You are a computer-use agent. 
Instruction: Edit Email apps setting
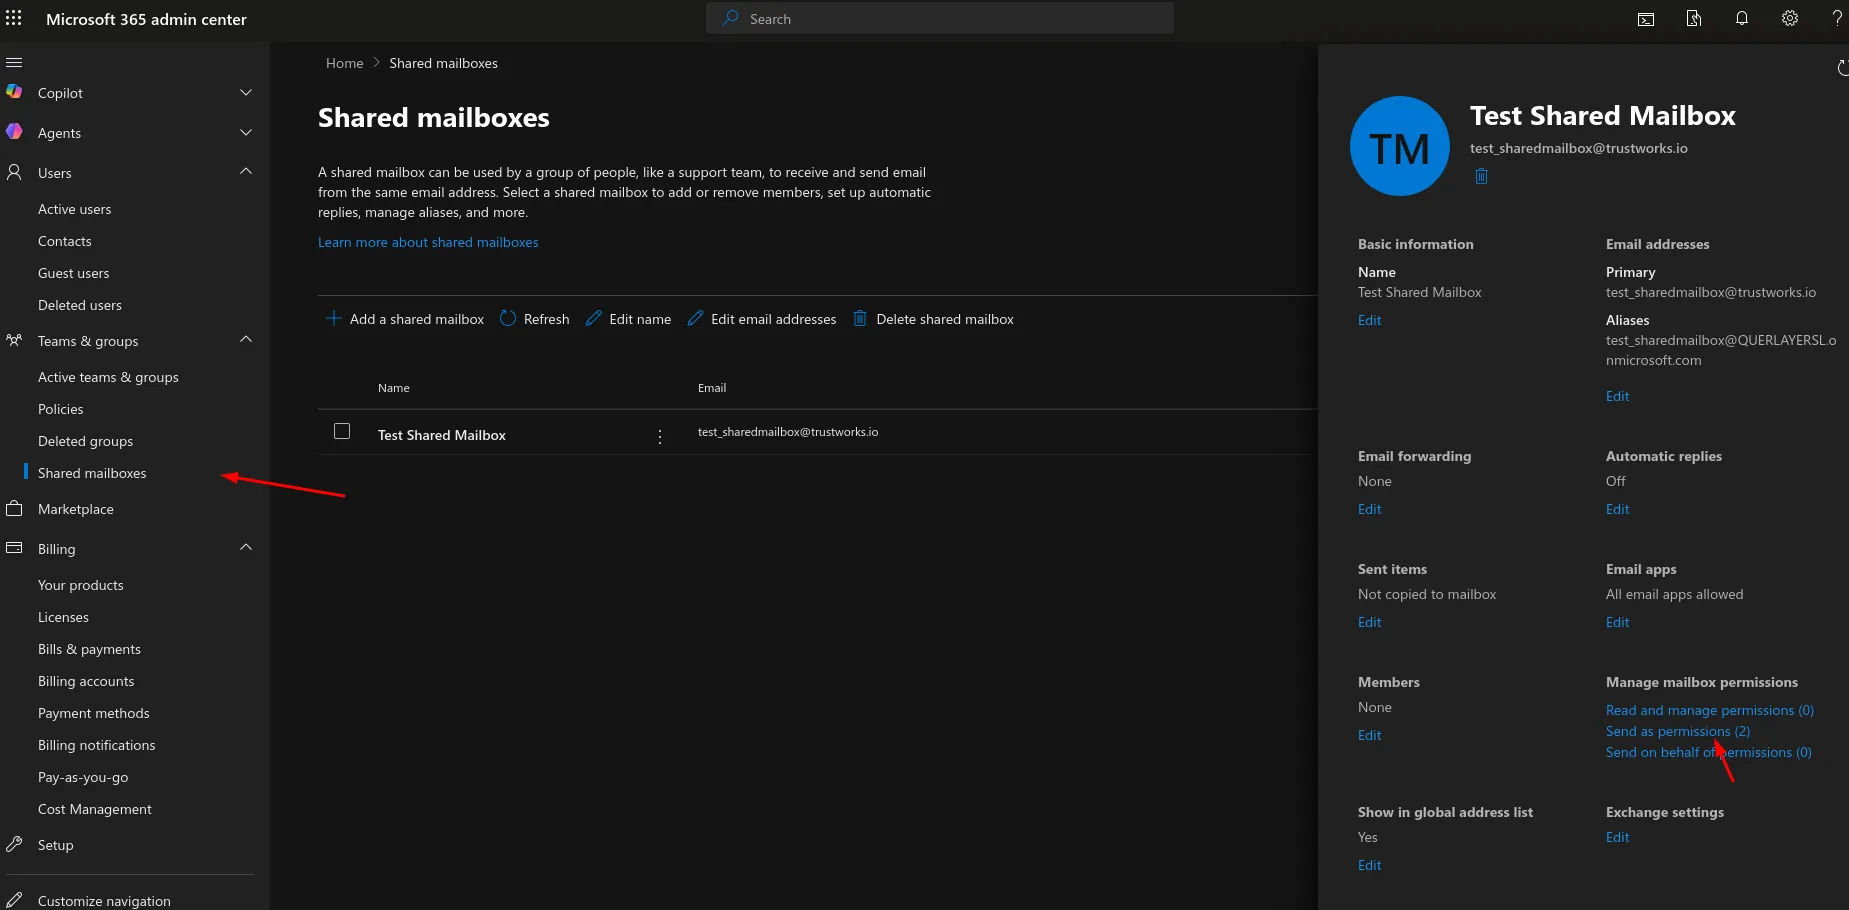(1618, 622)
